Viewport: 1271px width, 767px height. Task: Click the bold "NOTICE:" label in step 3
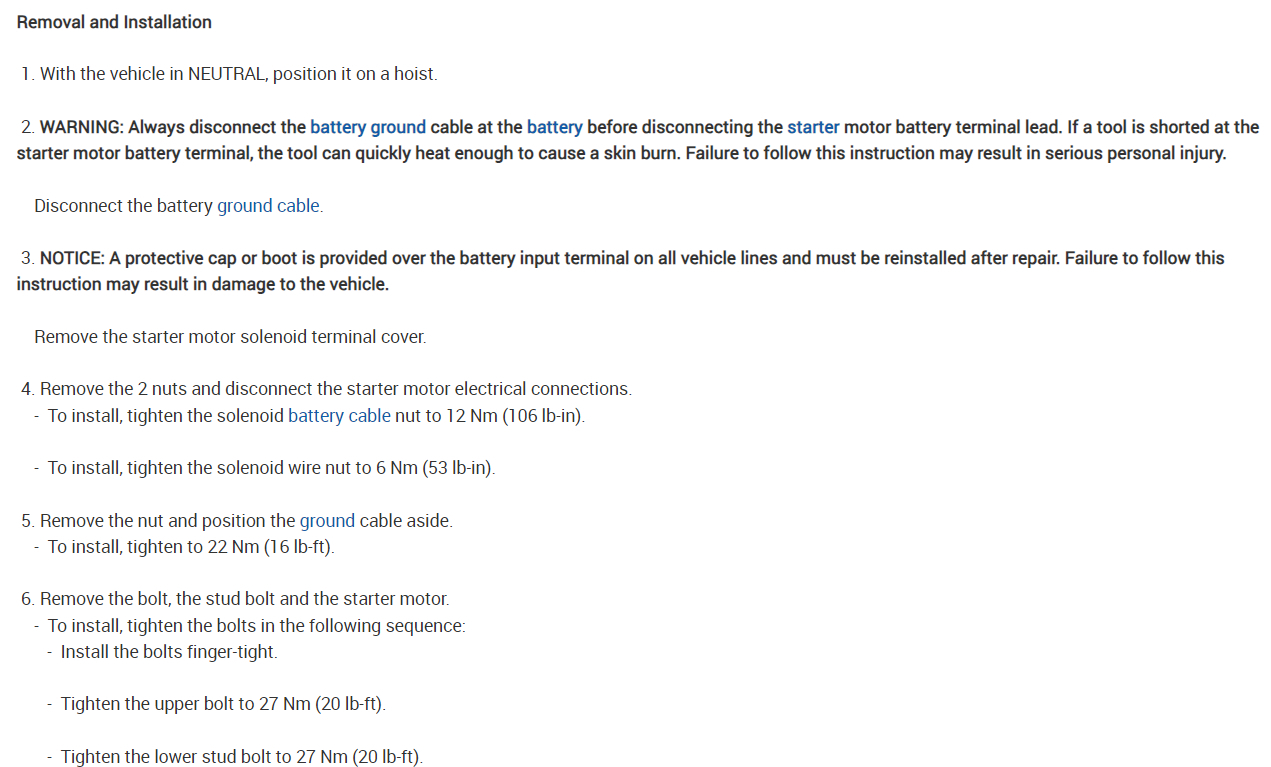click(x=72, y=258)
